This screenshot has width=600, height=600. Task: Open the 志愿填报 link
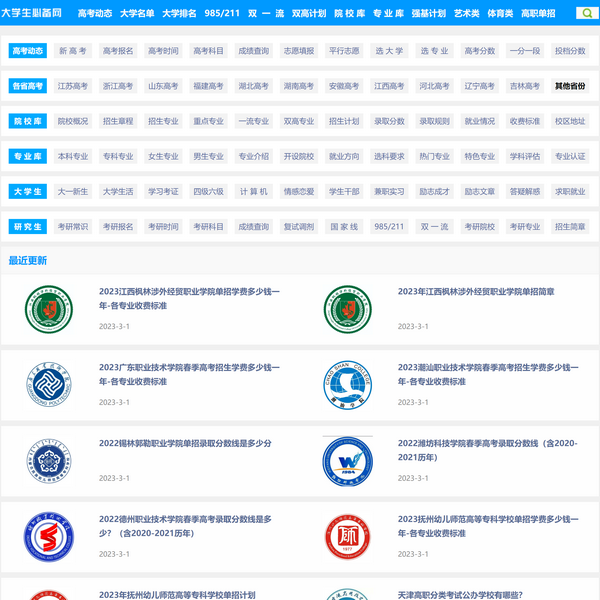[298, 51]
